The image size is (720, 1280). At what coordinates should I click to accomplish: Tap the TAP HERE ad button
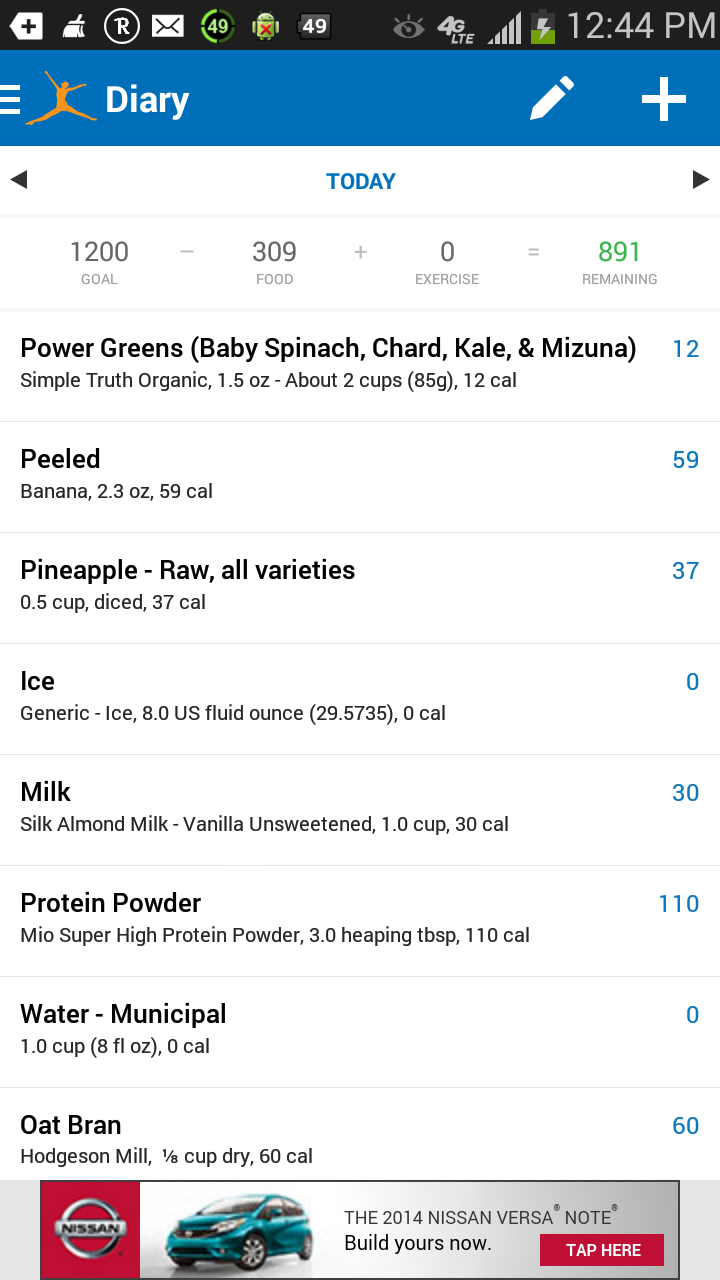pos(602,1250)
